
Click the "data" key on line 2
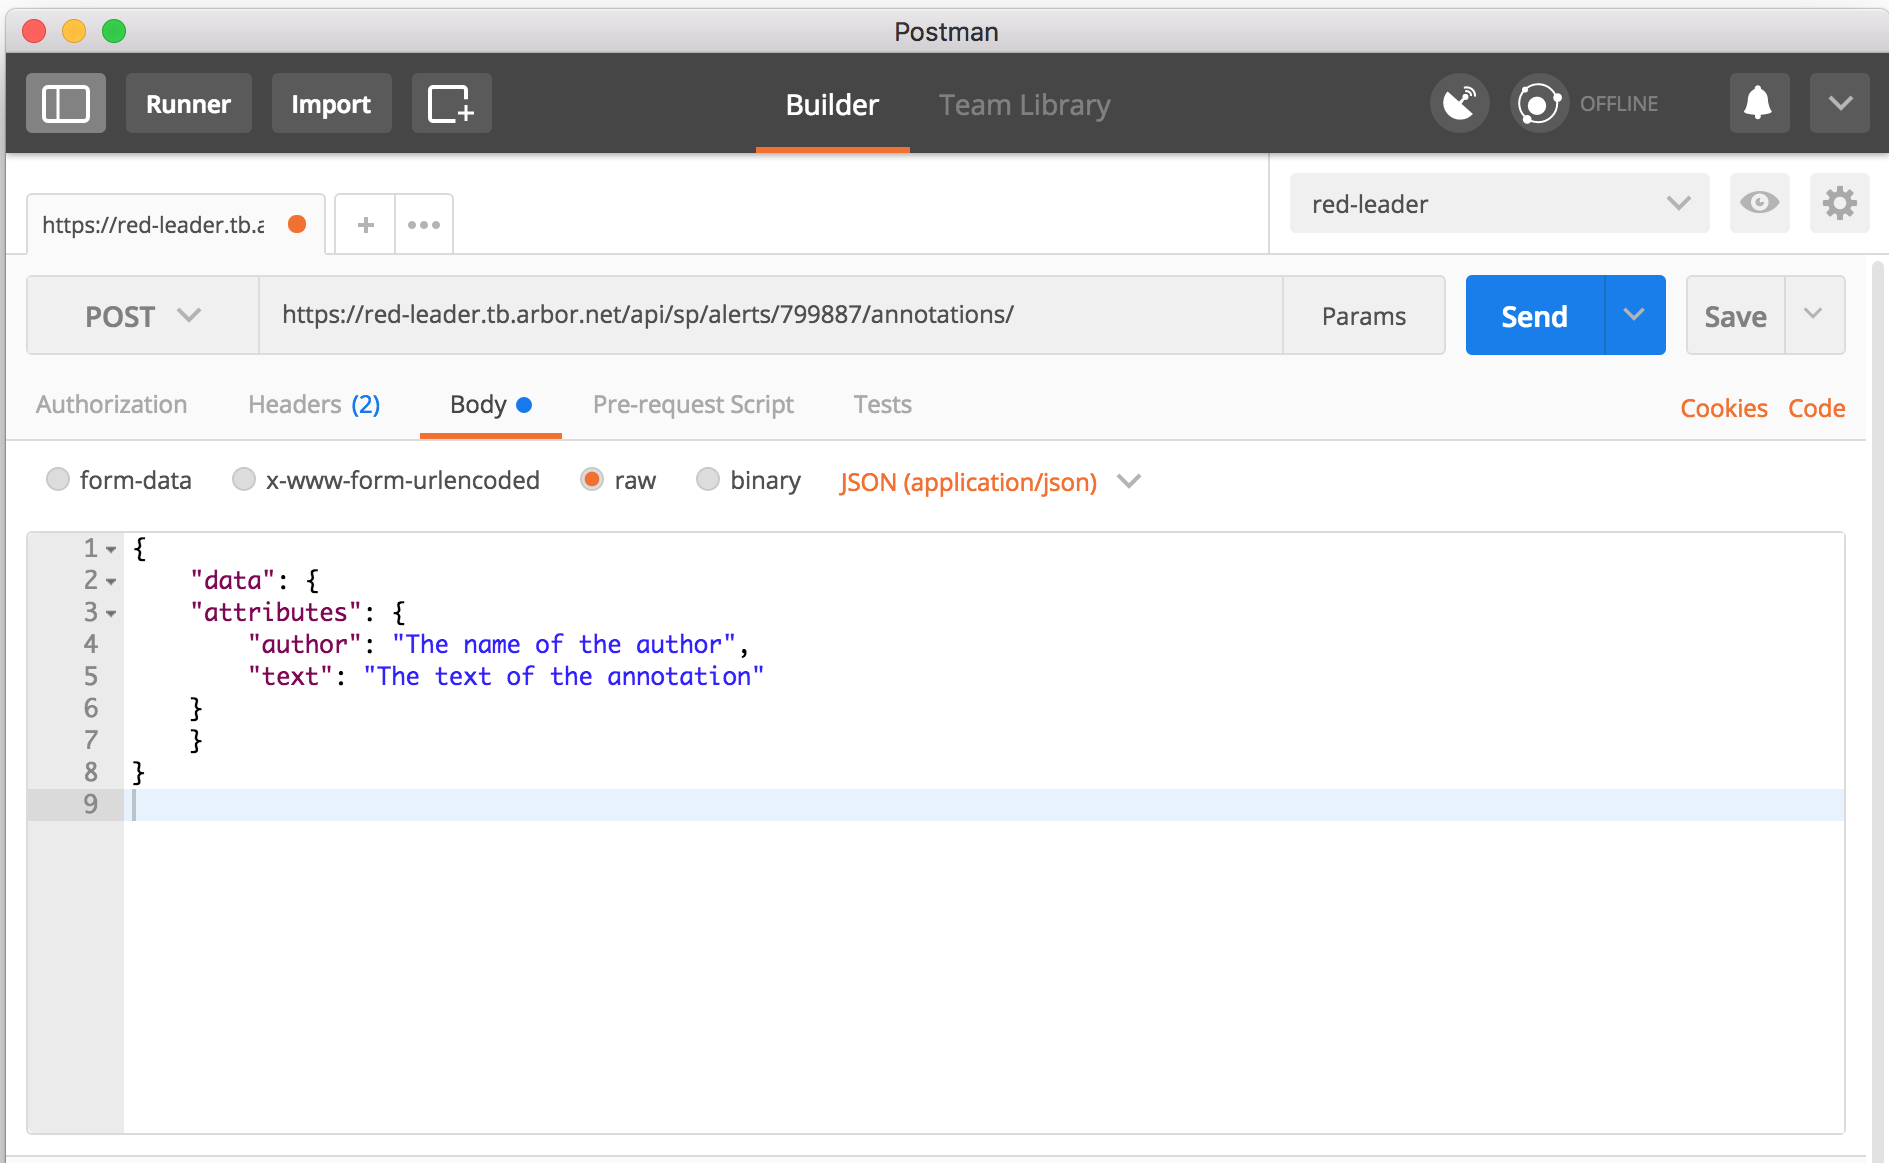(233, 581)
